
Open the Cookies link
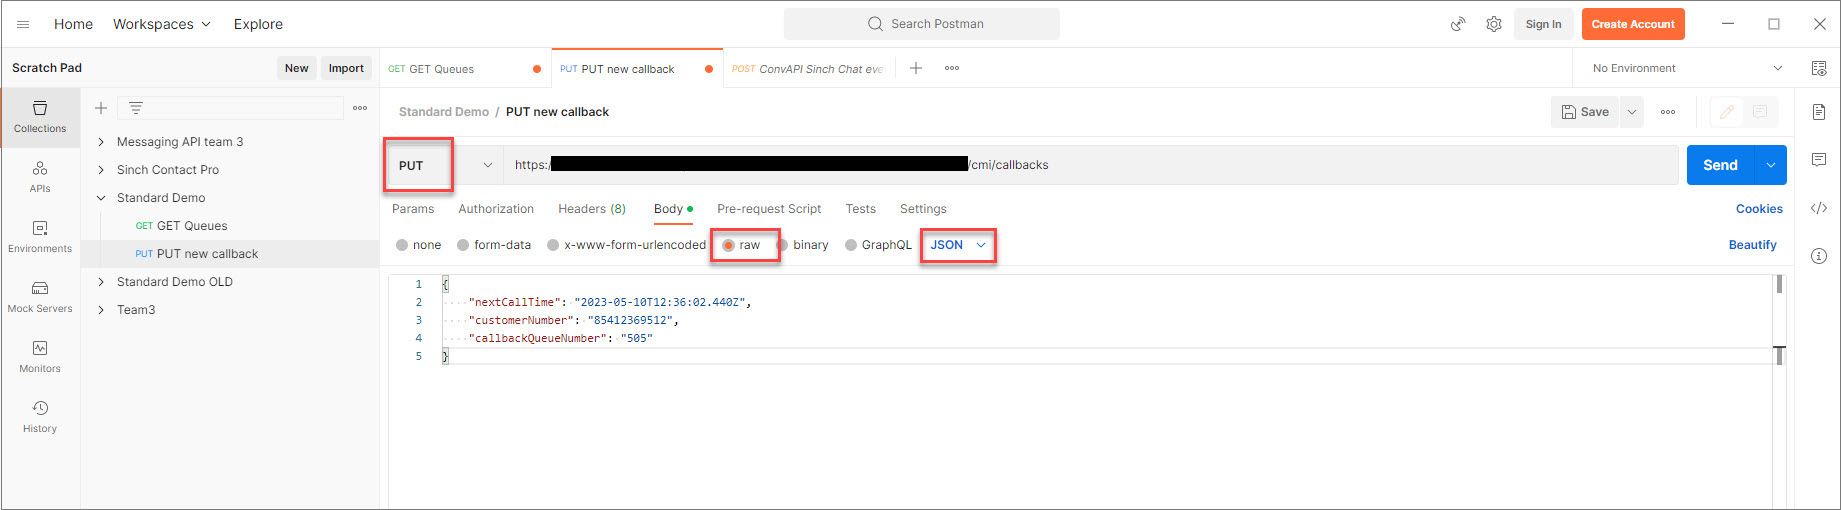[1759, 209]
